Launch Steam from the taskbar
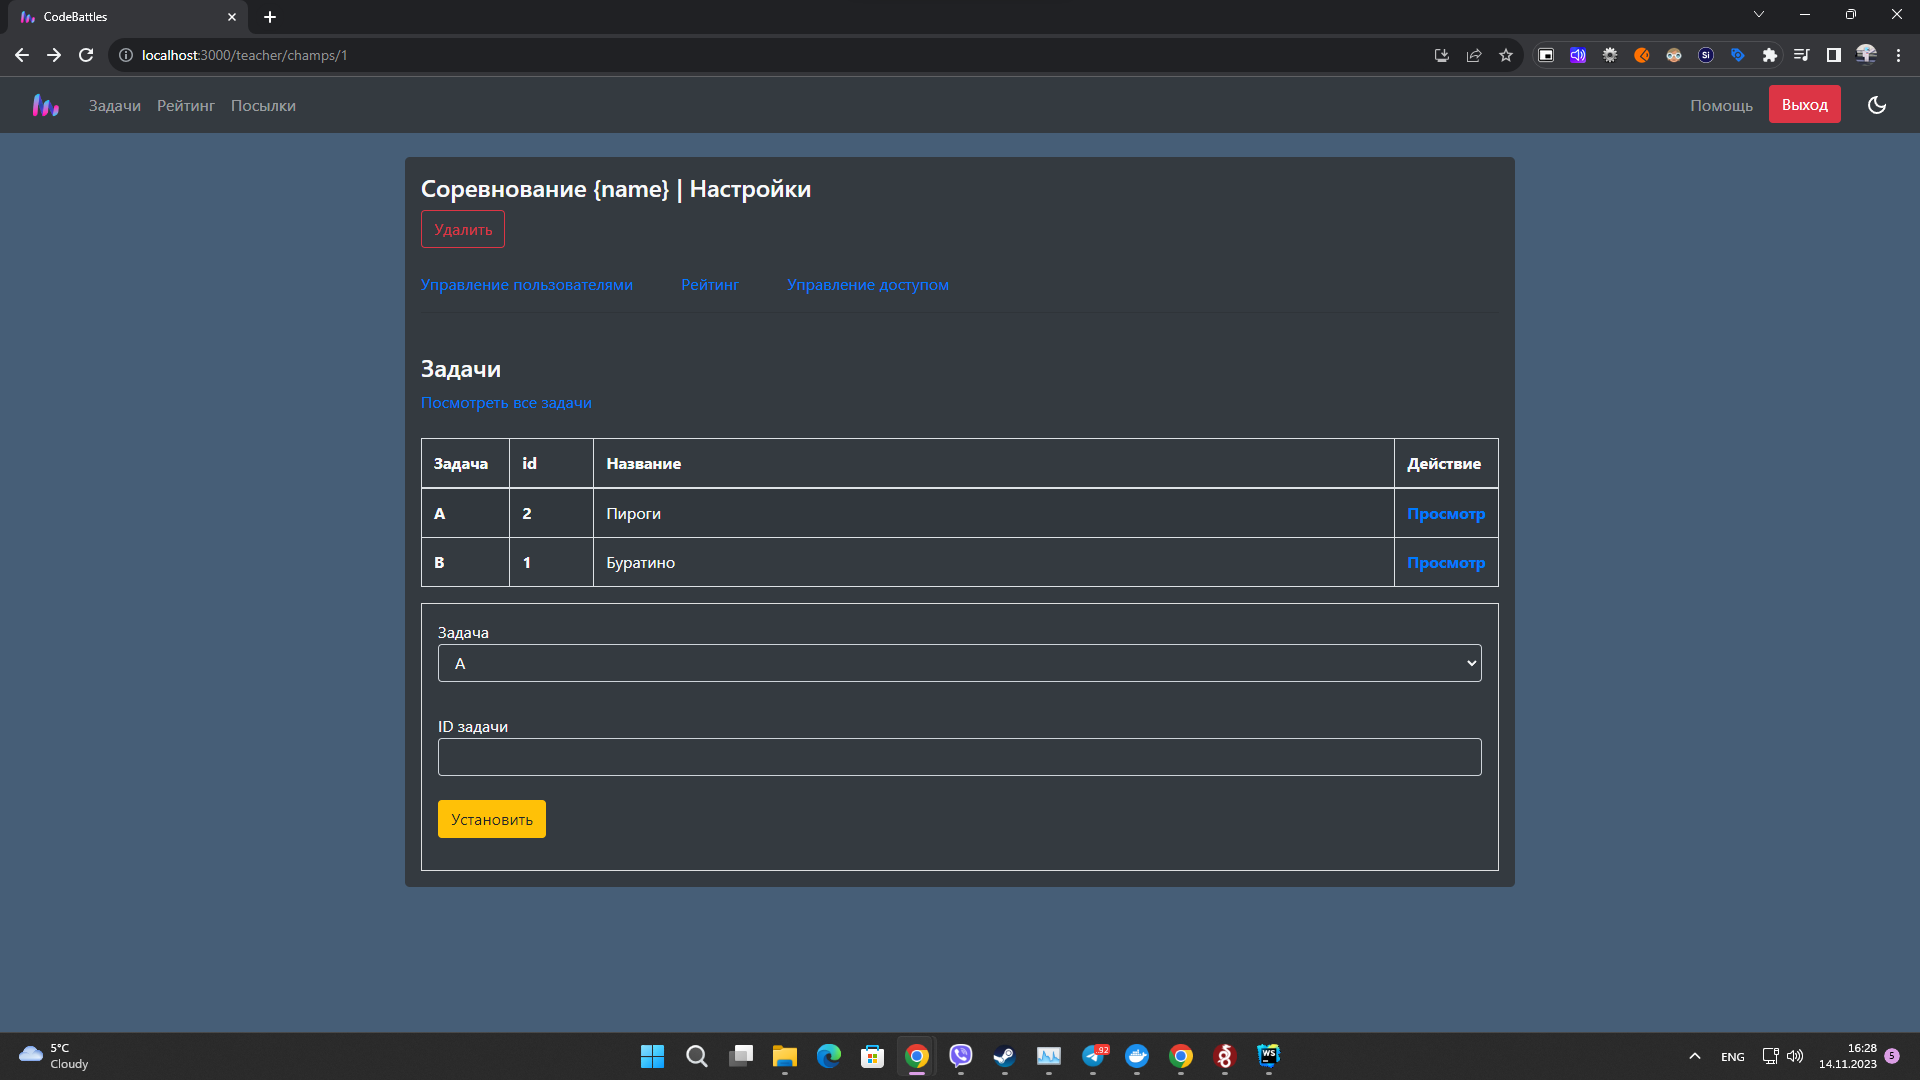 [1004, 1056]
